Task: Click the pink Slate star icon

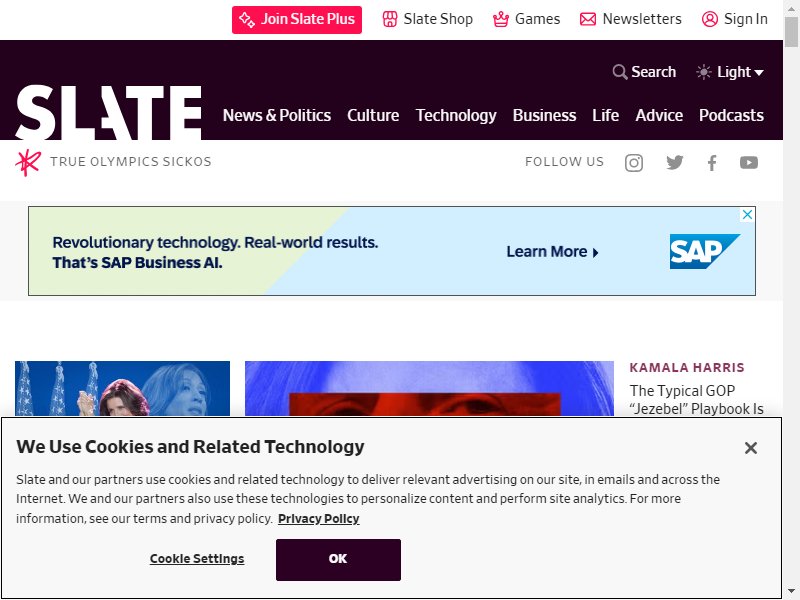Action: point(28,163)
